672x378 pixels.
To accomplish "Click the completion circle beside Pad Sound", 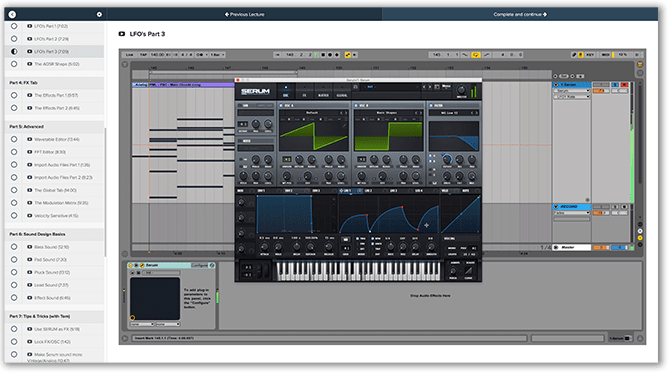I will [x=14, y=260].
